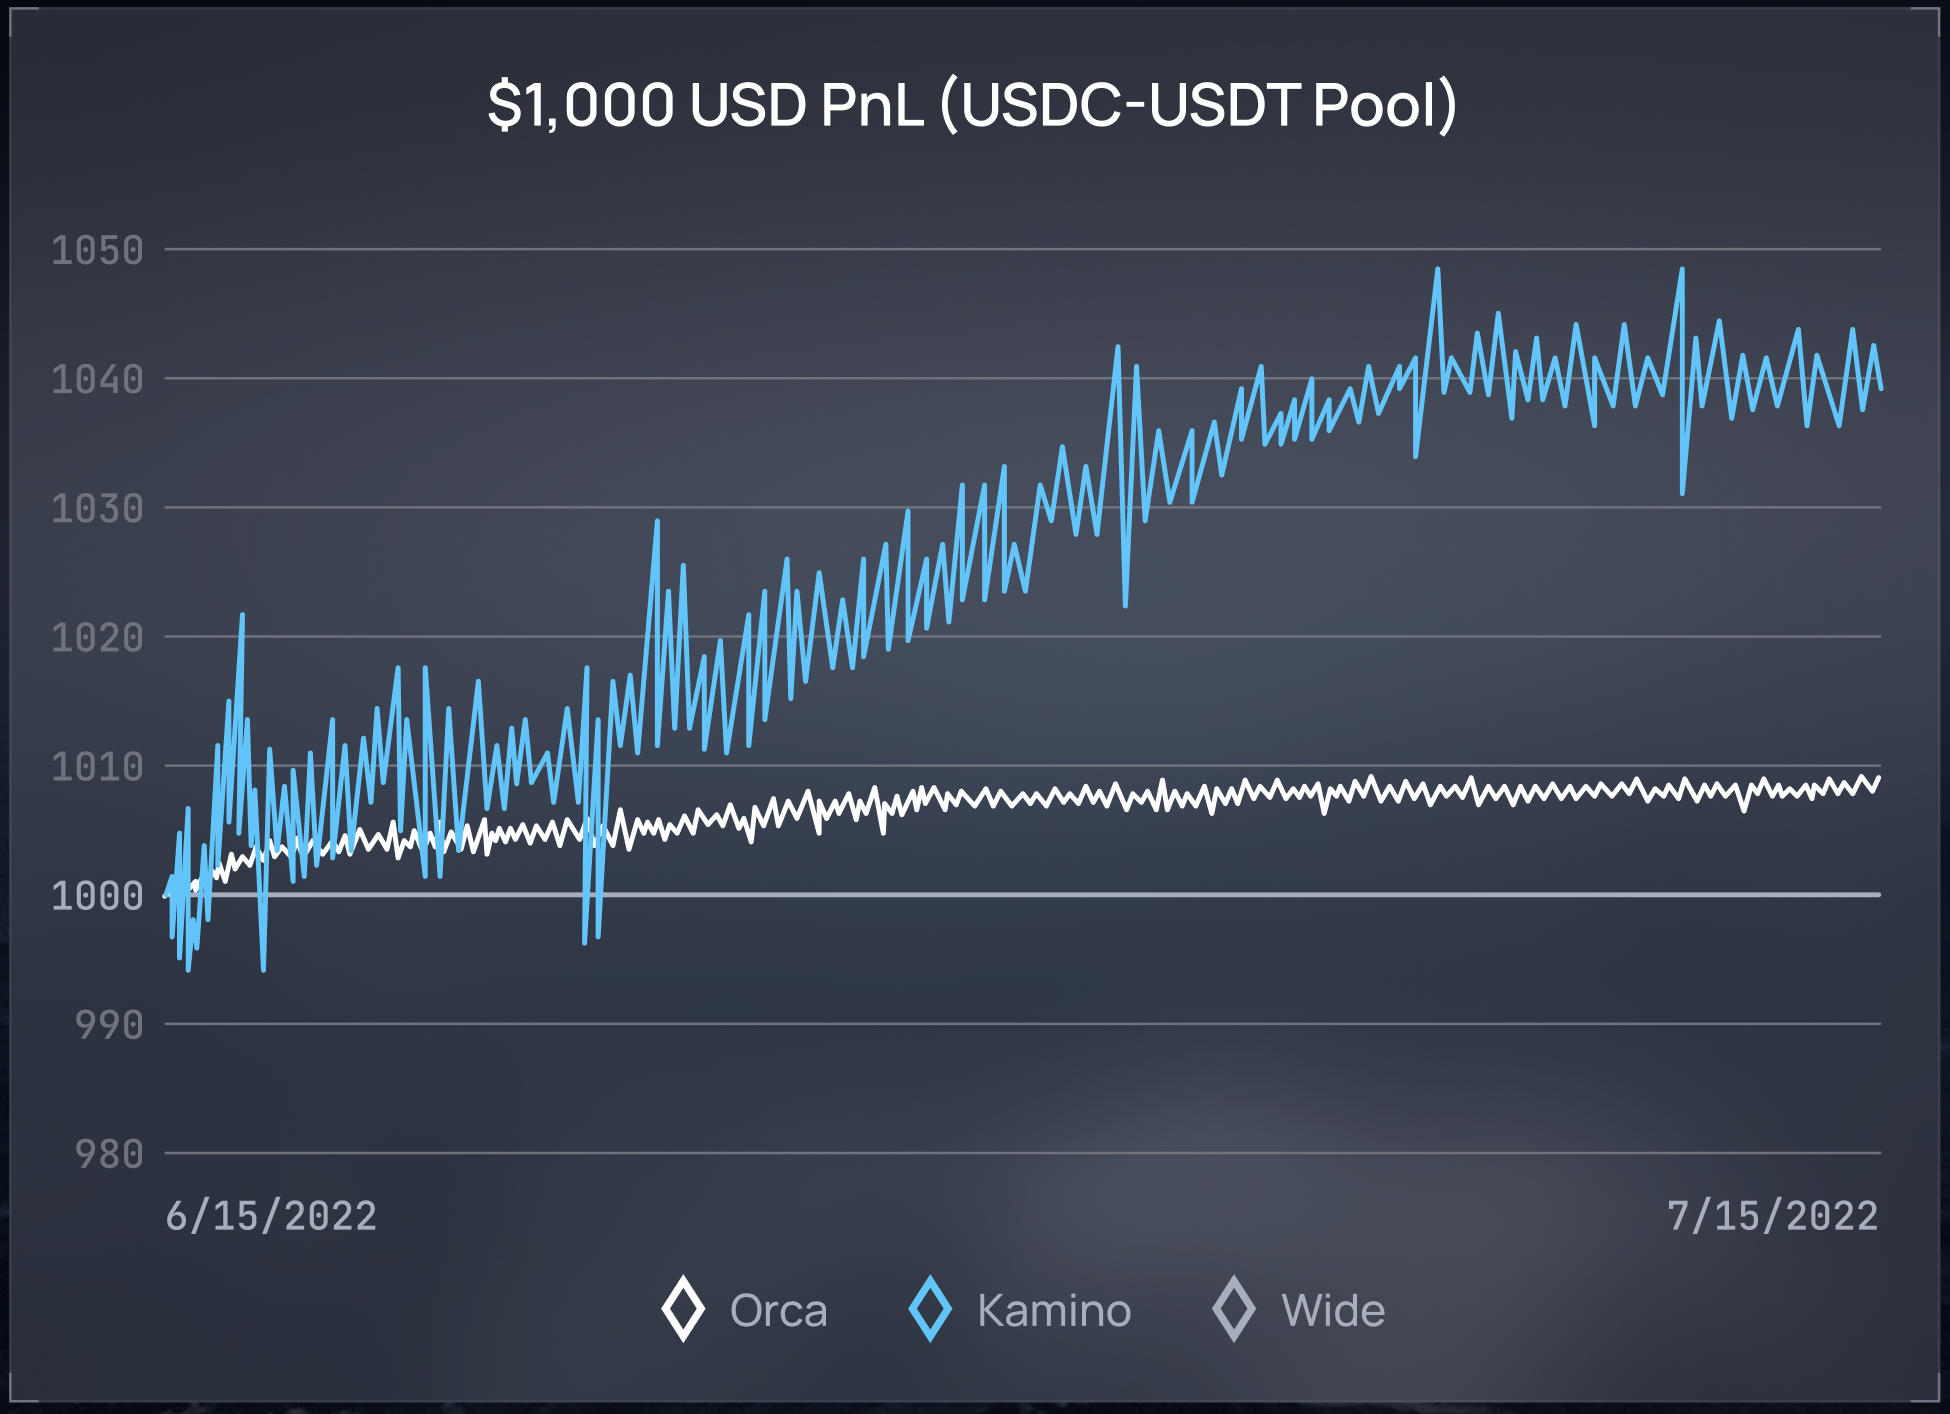Image resolution: width=1950 pixels, height=1414 pixels.
Task: Click the 1020 y-axis tick label
Action: [x=97, y=638]
